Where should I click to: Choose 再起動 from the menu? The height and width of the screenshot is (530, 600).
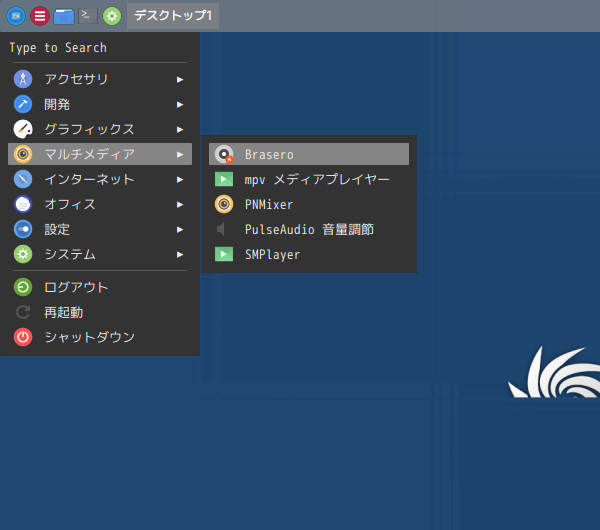point(99,312)
